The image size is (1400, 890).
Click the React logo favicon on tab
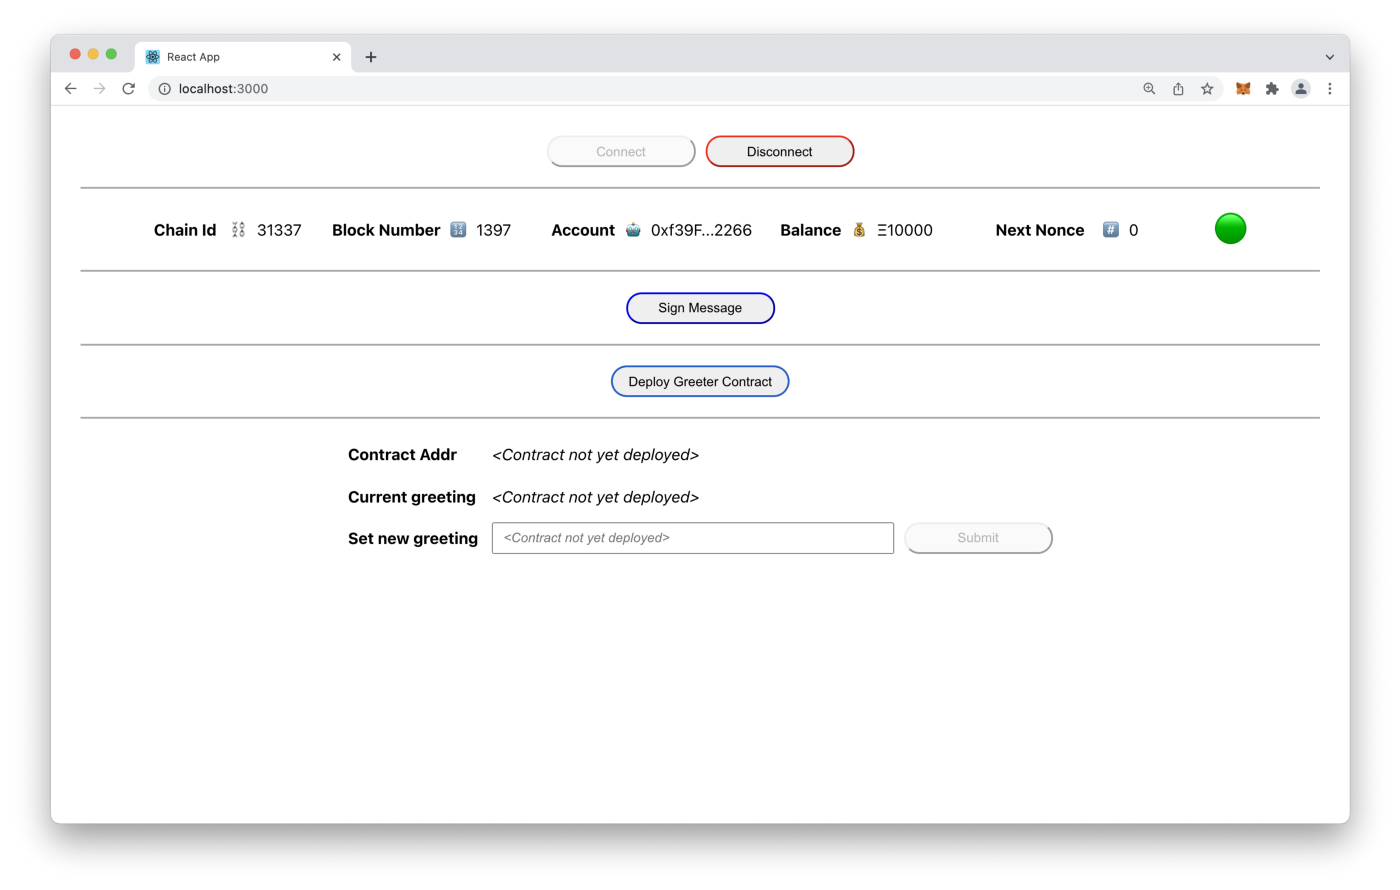tap(153, 57)
